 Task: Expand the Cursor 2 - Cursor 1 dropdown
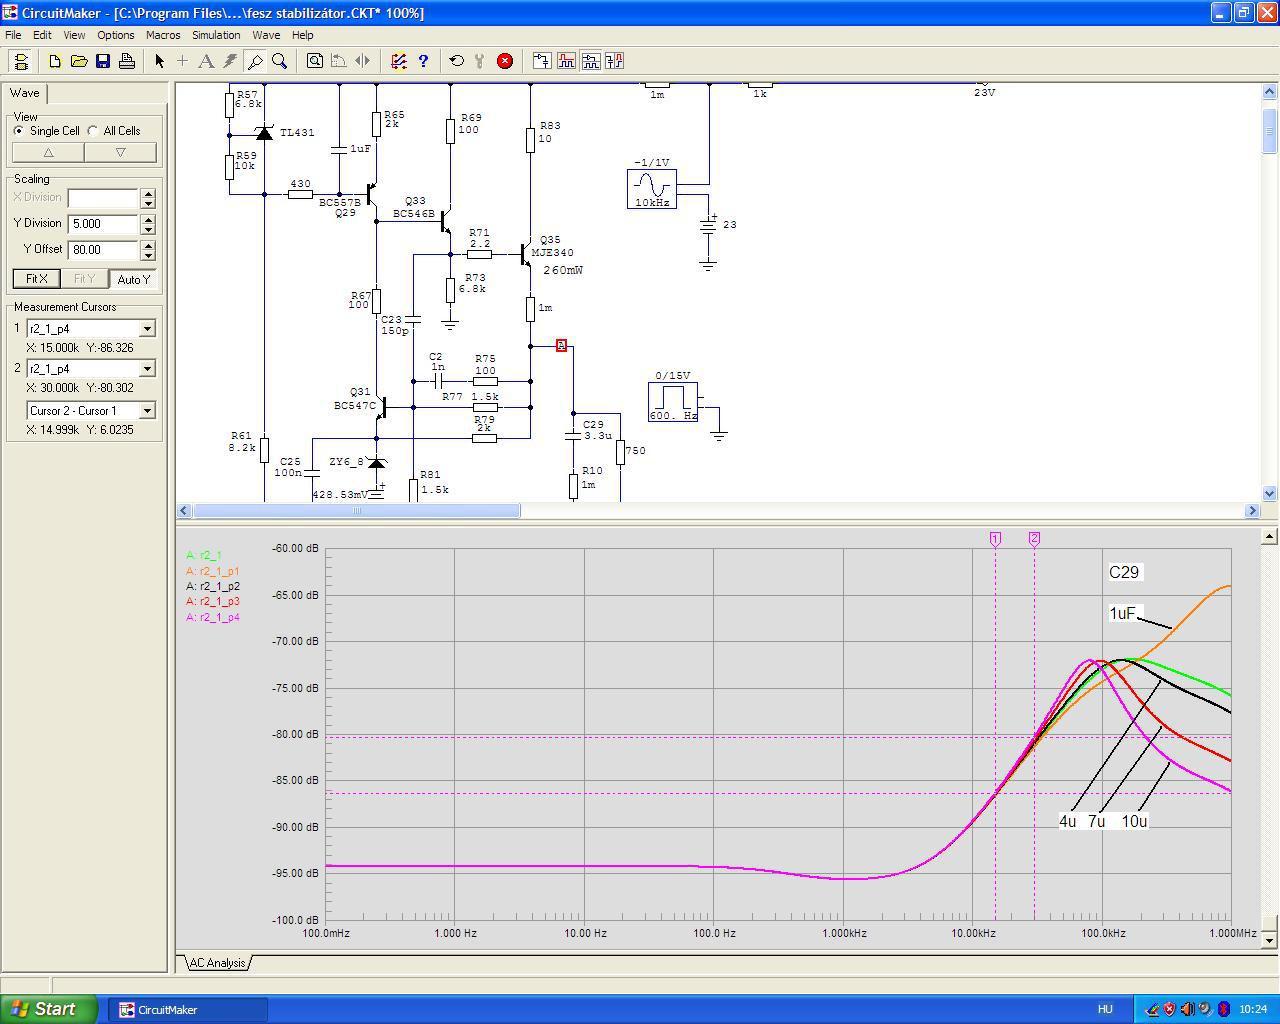click(147, 411)
